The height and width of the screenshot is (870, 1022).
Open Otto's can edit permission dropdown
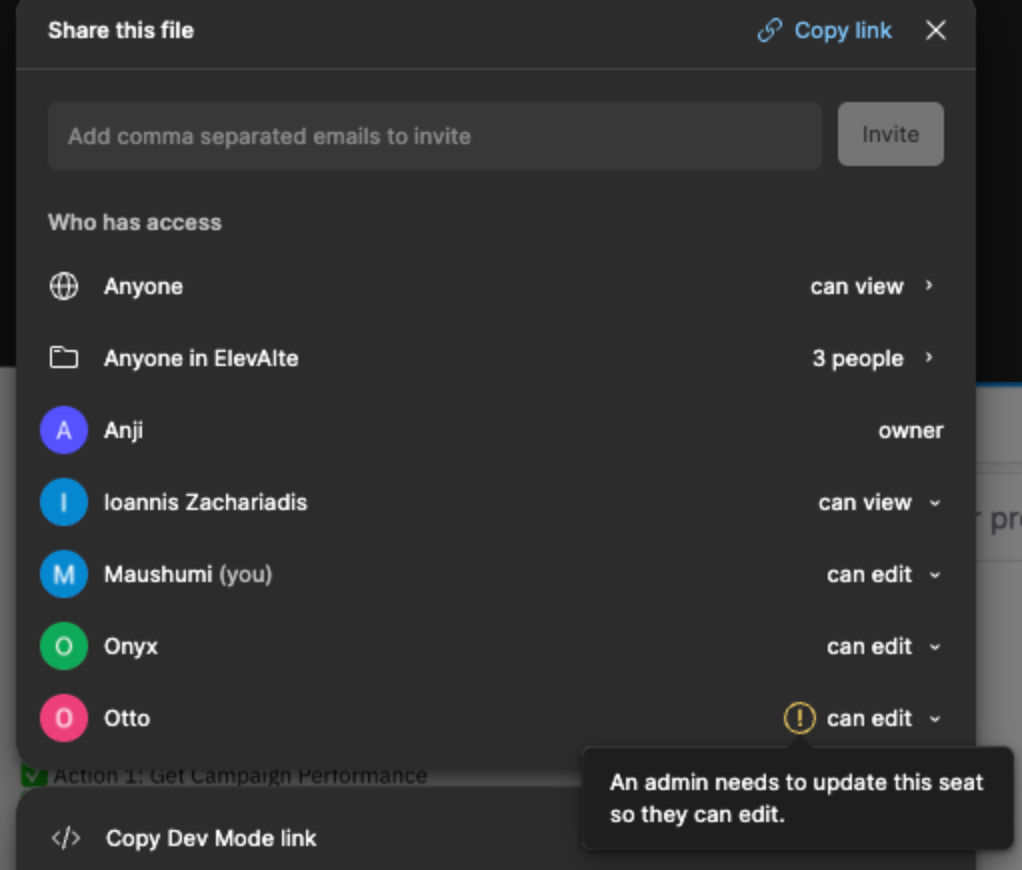(x=884, y=719)
